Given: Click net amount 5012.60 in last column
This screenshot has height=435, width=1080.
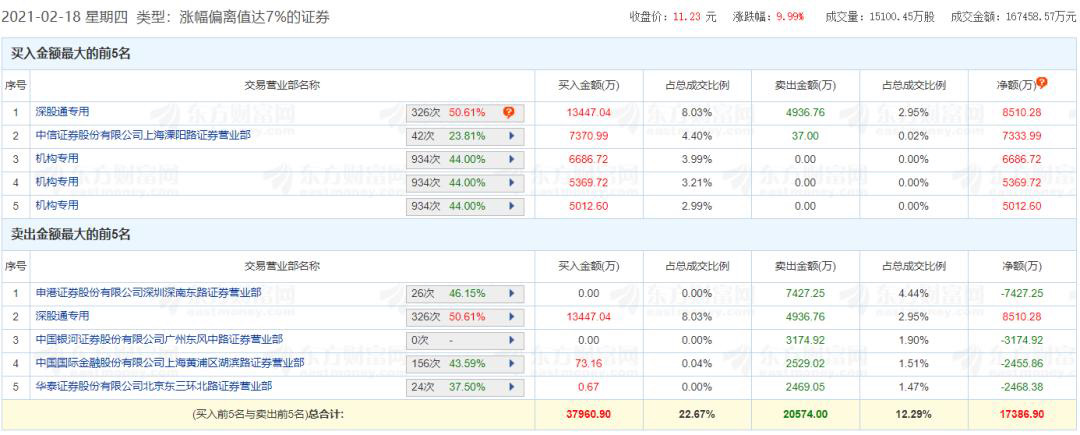Looking at the screenshot, I should pyautogui.click(x=1022, y=206).
